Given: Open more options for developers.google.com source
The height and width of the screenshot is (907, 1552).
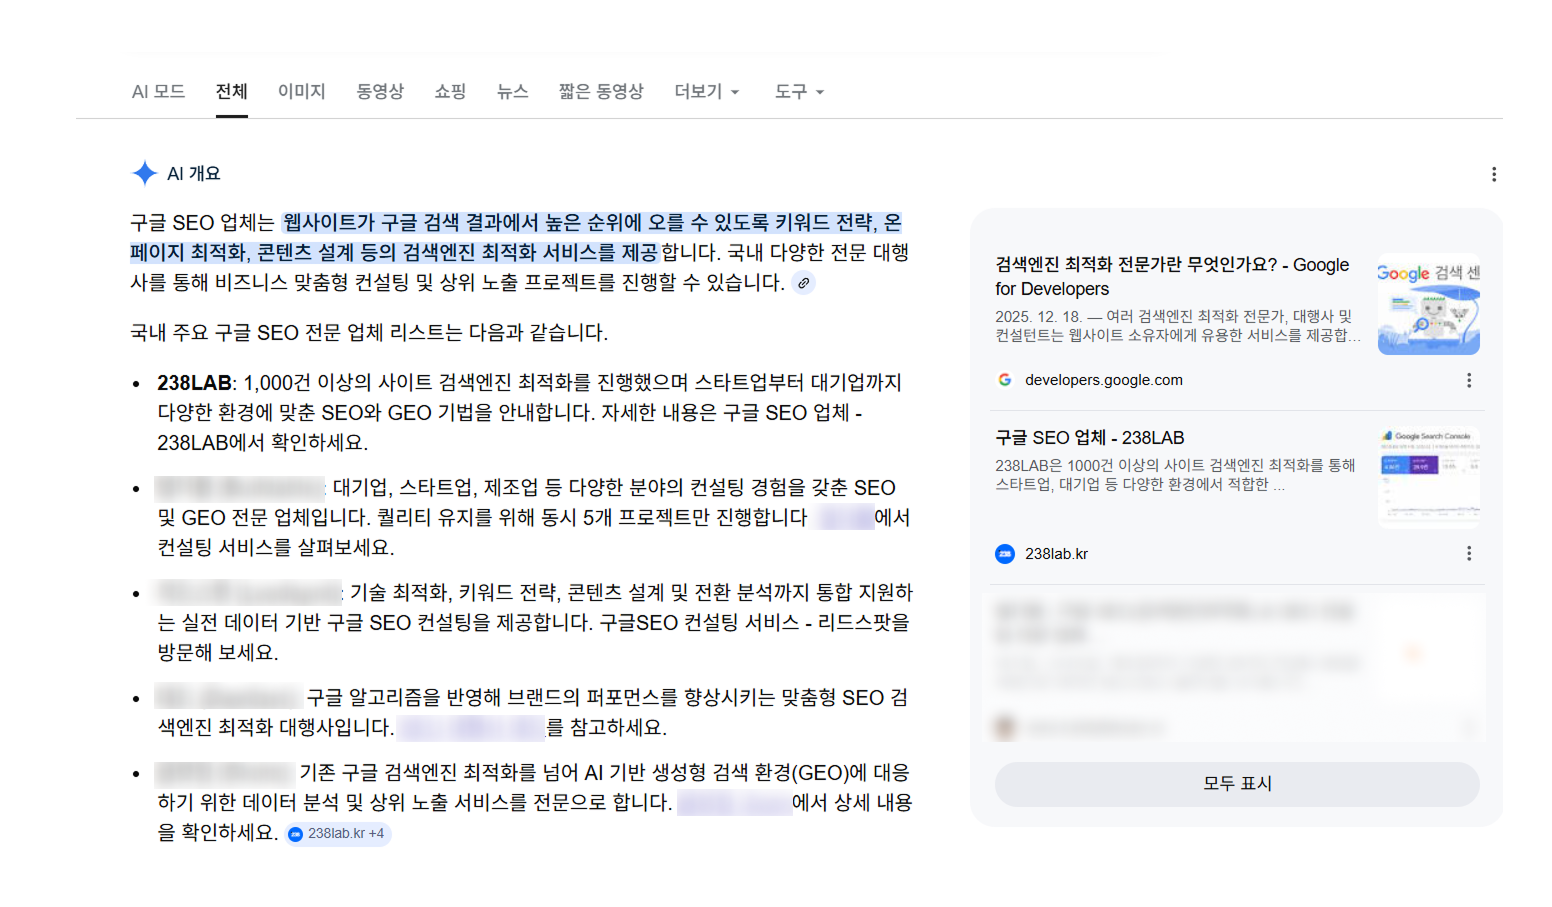Looking at the screenshot, I should pos(1469,380).
